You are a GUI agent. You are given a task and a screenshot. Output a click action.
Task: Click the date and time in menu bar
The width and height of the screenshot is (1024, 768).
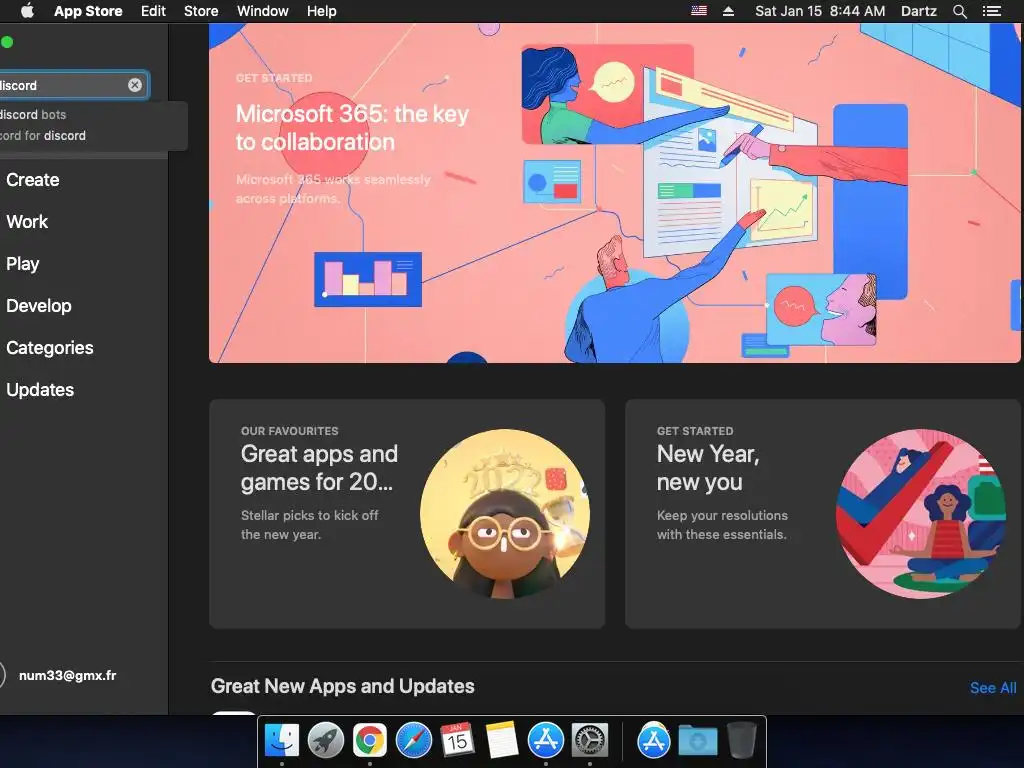pos(820,11)
